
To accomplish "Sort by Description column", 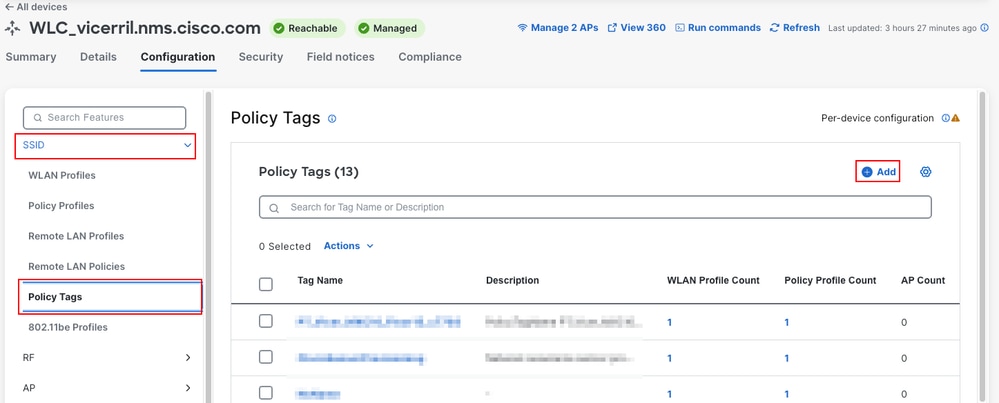I will [x=512, y=281].
